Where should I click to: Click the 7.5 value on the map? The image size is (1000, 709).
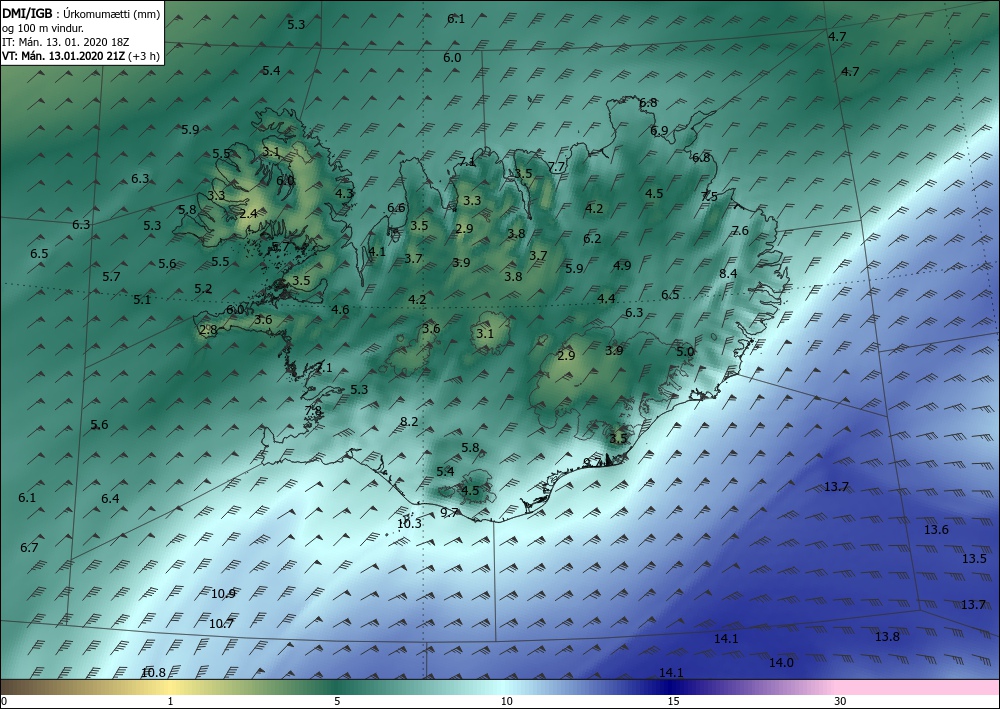pos(709,196)
